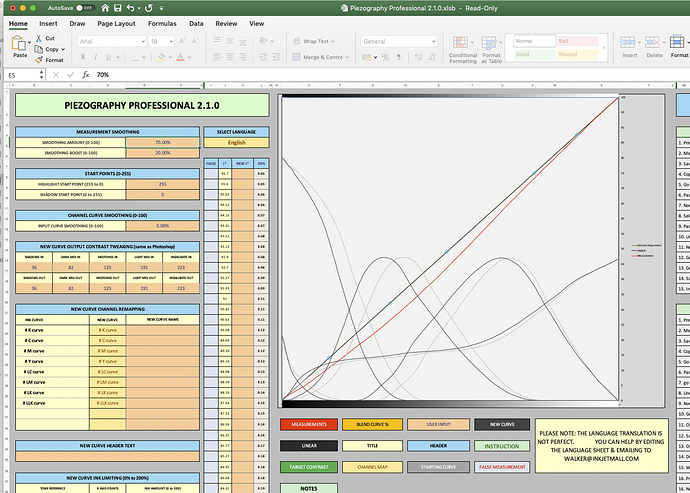The width and height of the screenshot is (690, 493).
Task: Click the Insert cells button
Action: click(x=630, y=47)
